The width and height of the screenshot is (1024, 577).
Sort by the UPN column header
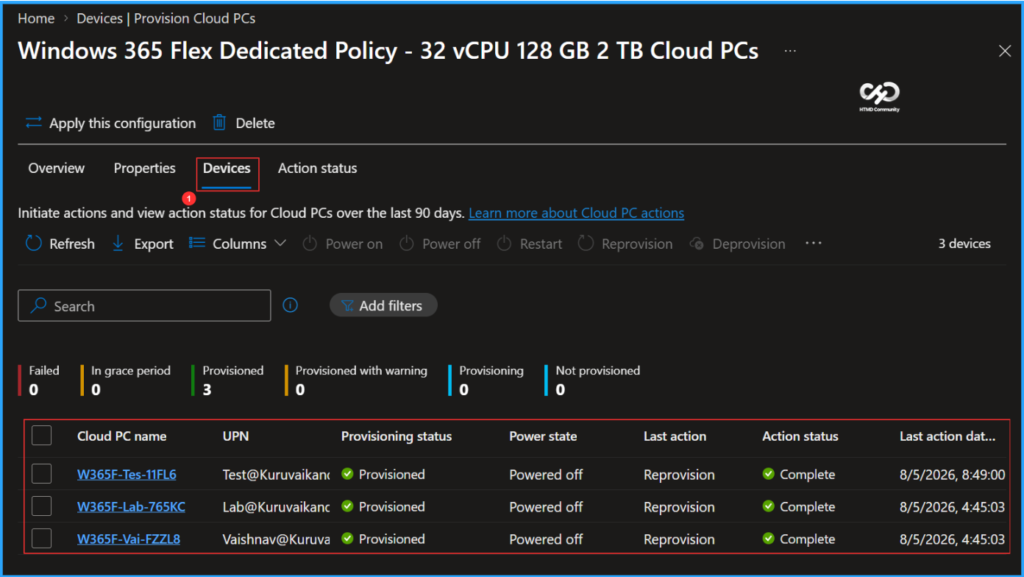coord(236,436)
